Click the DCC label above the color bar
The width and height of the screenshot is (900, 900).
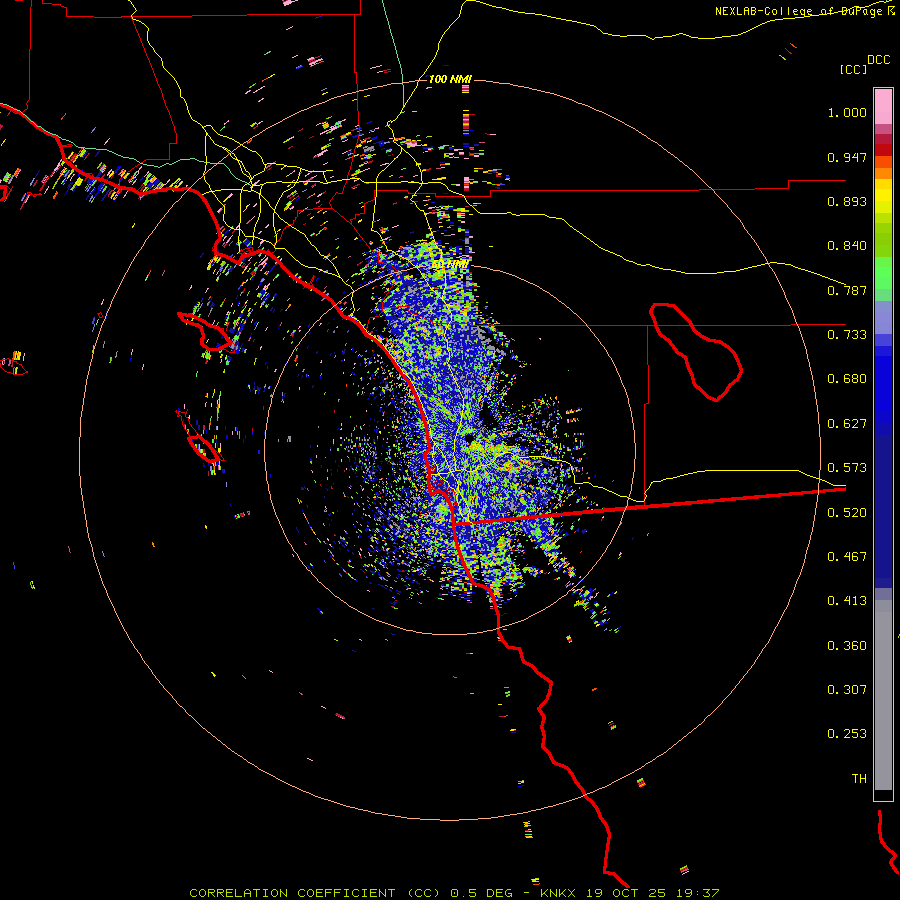pyautogui.click(x=878, y=60)
